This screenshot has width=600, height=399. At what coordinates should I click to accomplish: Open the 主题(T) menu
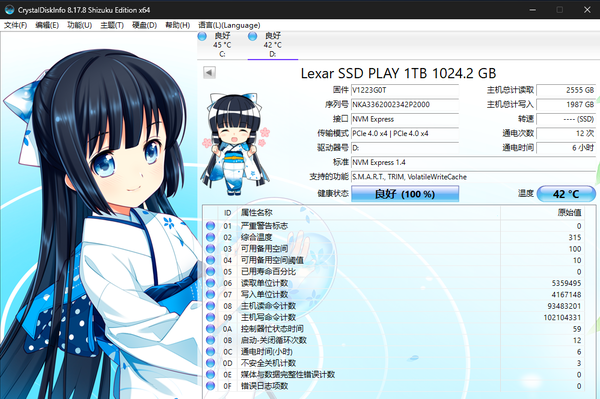tap(112, 25)
